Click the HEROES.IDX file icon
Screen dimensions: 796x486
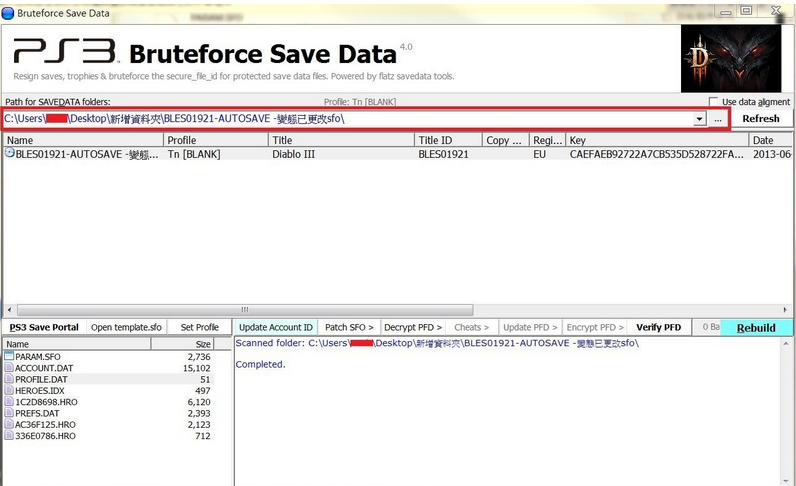tap(9, 391)
